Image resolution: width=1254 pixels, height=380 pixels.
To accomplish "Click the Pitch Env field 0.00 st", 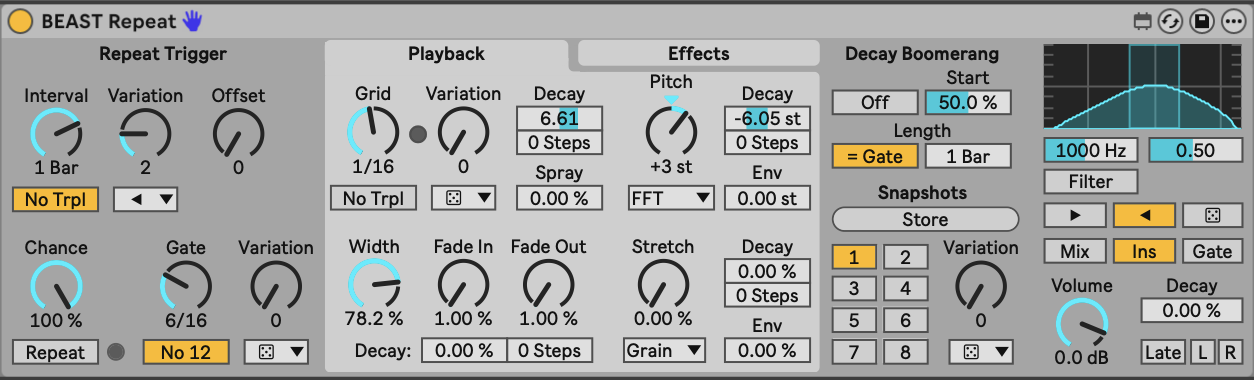I will 767,198.
